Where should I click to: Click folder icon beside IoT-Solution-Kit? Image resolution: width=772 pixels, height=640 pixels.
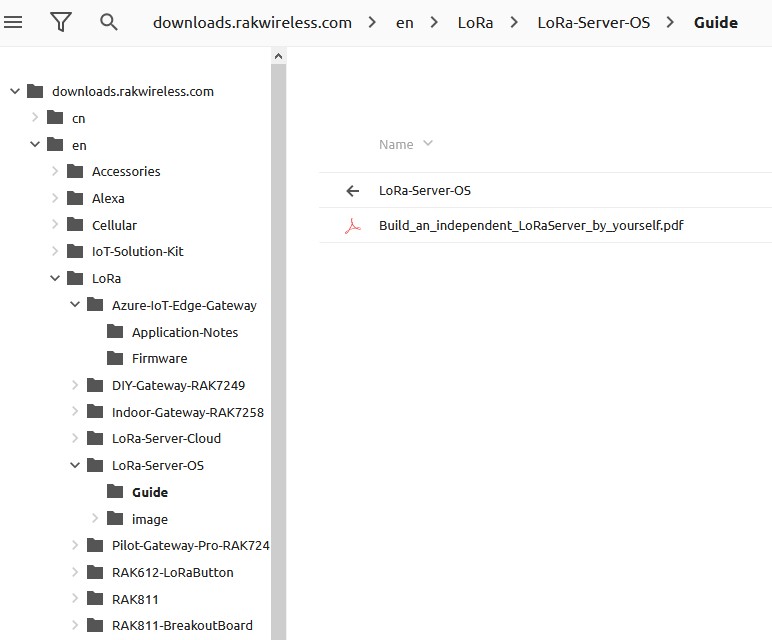point(75,251)
